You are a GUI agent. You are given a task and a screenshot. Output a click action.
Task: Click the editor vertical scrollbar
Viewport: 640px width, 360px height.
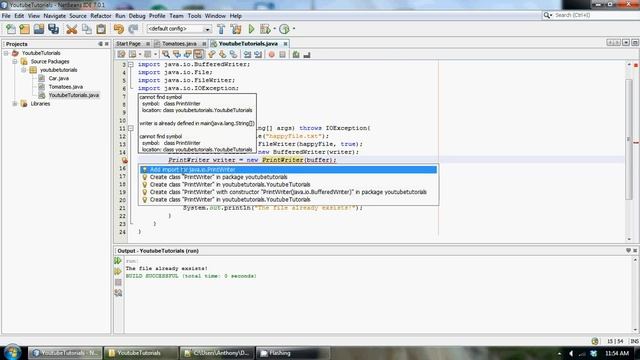click(629, 139)
